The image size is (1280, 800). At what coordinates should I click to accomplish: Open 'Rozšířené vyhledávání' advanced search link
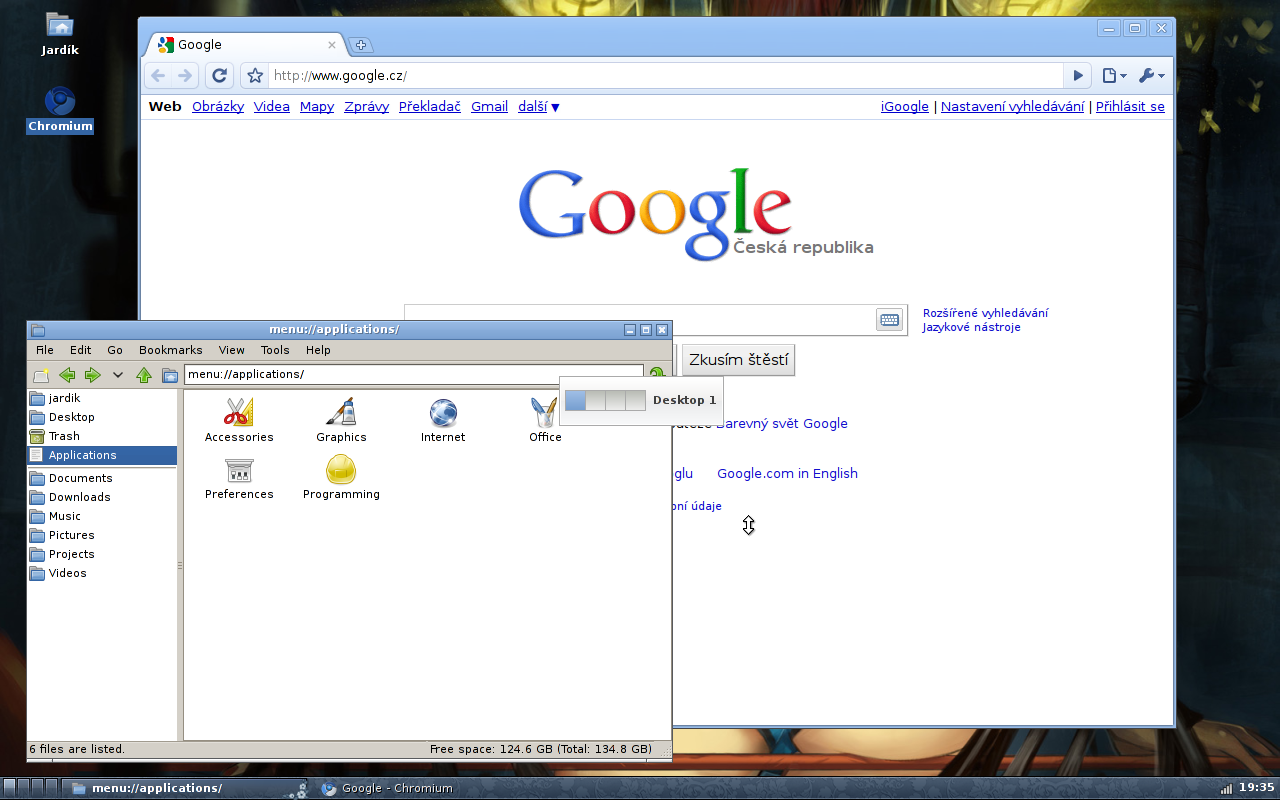click(985, 313)
